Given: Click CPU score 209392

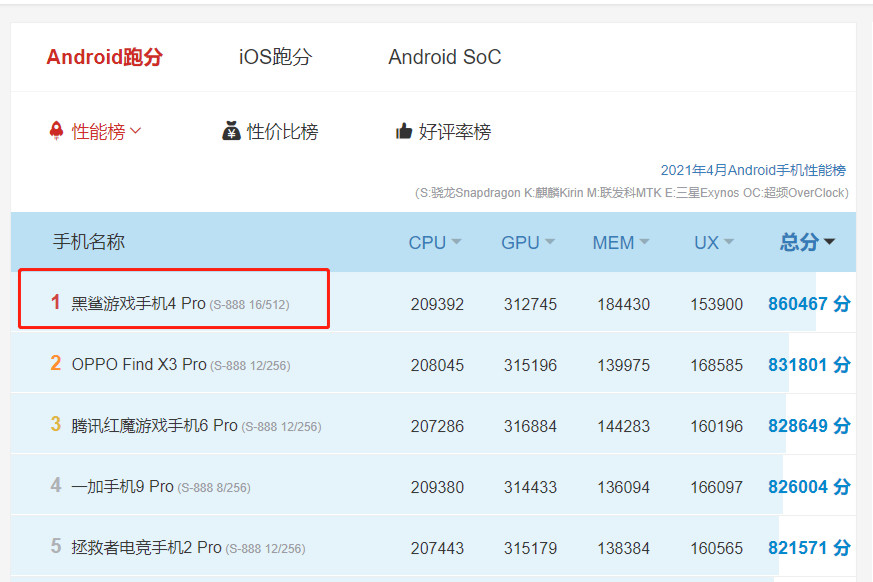Looking at the screenshot, I should (x=437, y=304).
